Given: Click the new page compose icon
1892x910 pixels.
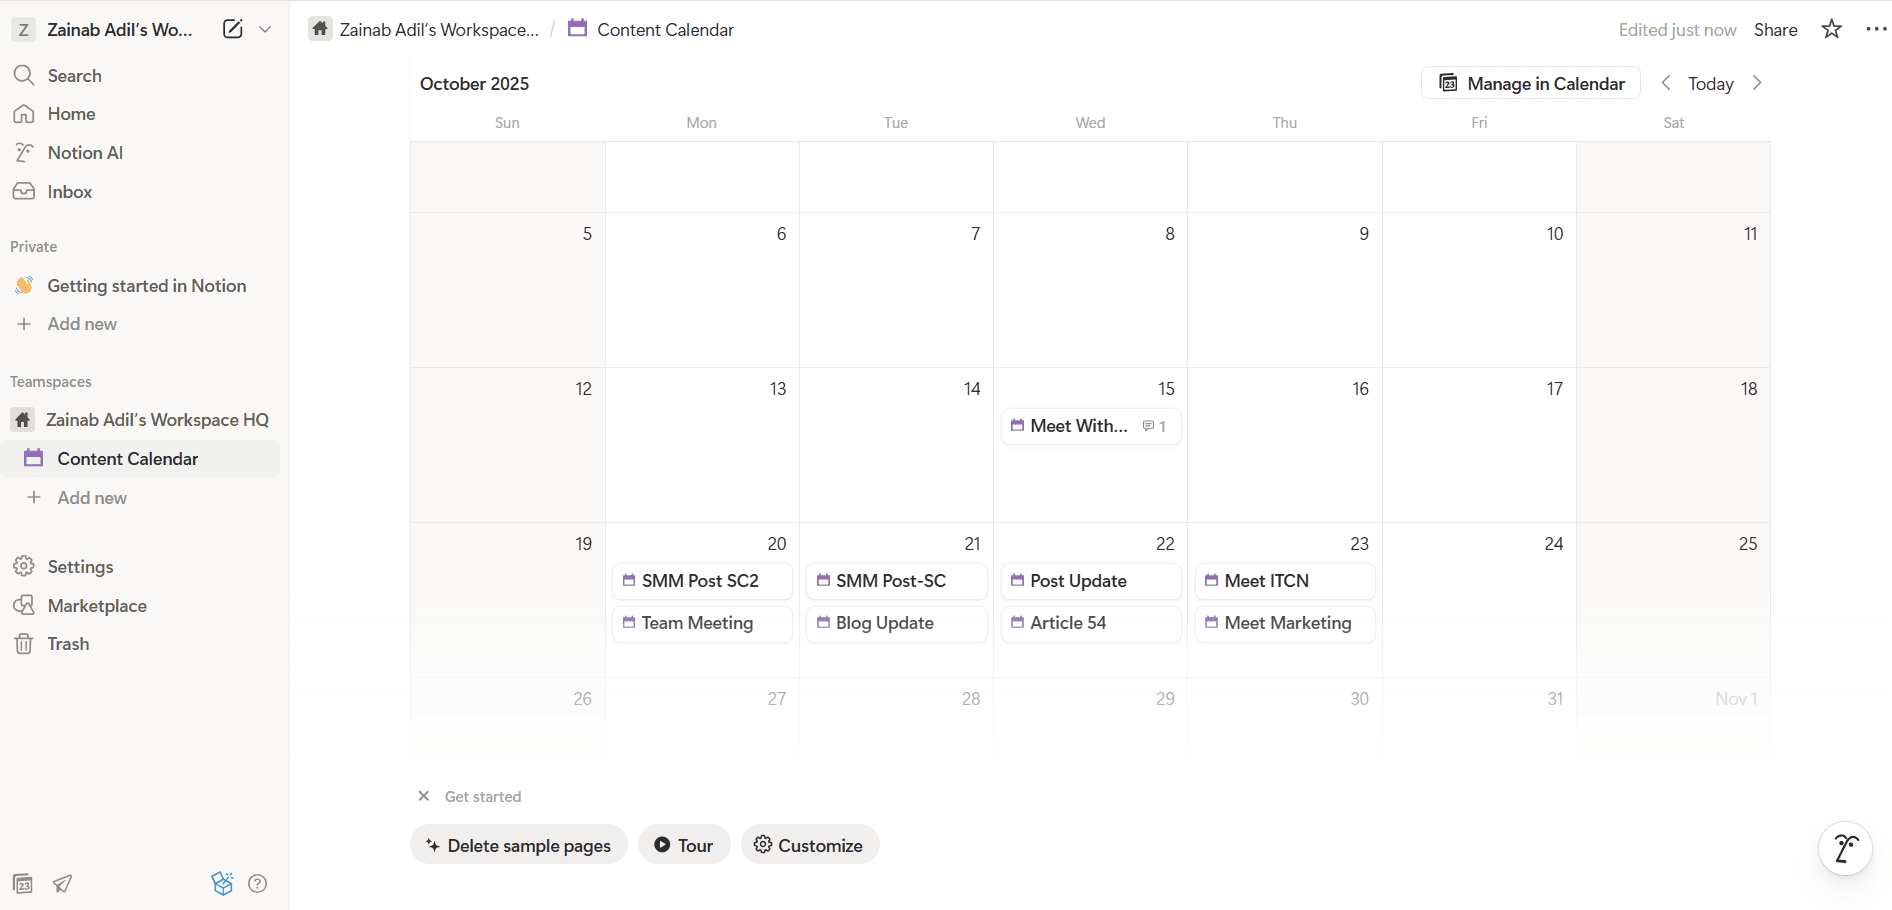Looking at the screenshot, I should (232, 29).
